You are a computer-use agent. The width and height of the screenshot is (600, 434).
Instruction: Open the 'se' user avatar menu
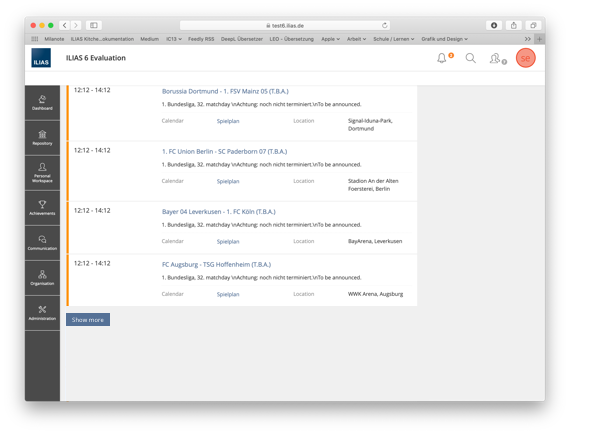click(x=525, y=58)
